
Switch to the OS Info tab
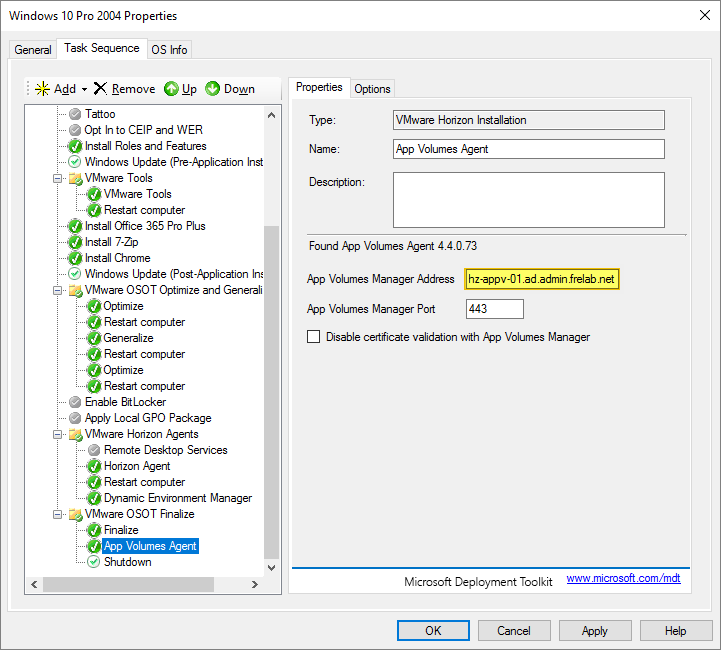coord(169,50)
